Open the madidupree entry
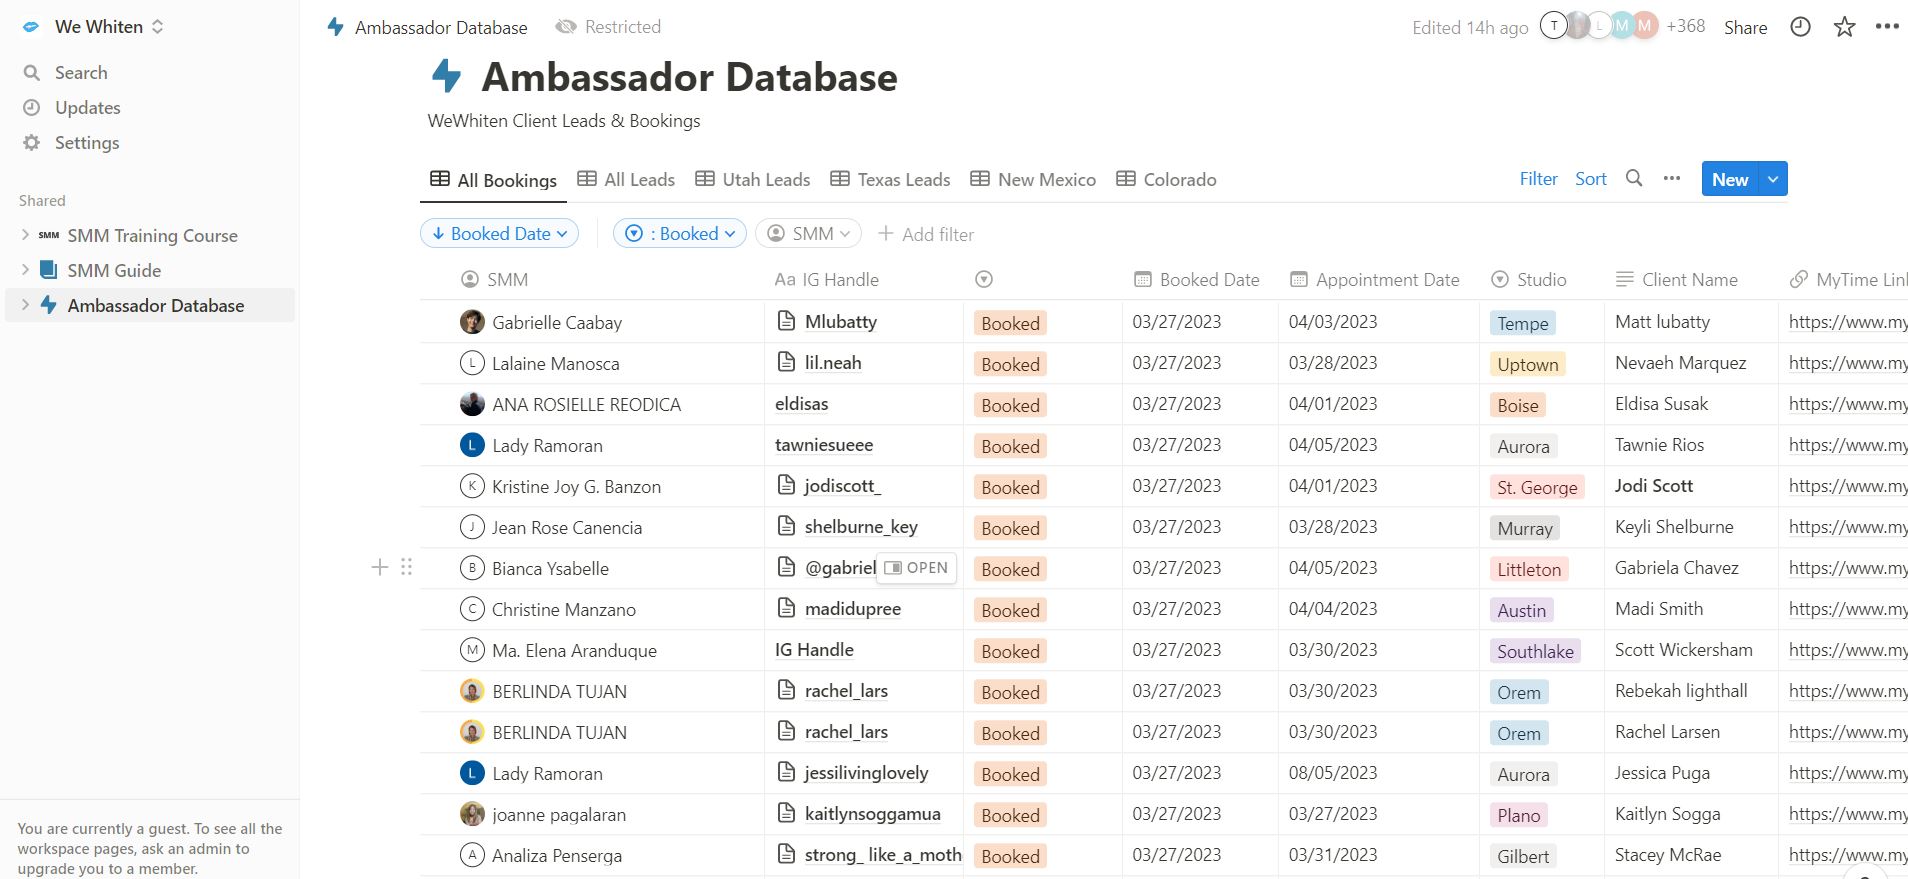This screenshot has height=879, width=1908. 853,609
